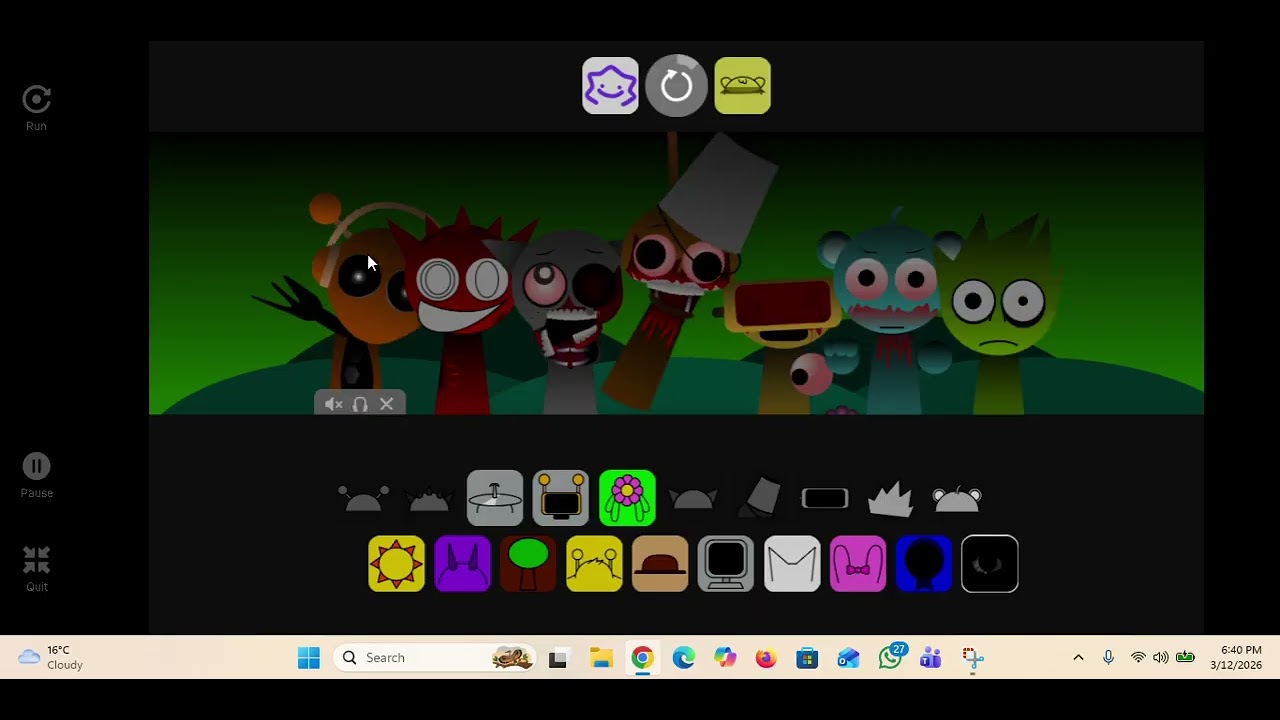The height and width of the screenshot is (720, 1280).
Task: Expand the hidden system tray icons
Action: coord(1078,657)
